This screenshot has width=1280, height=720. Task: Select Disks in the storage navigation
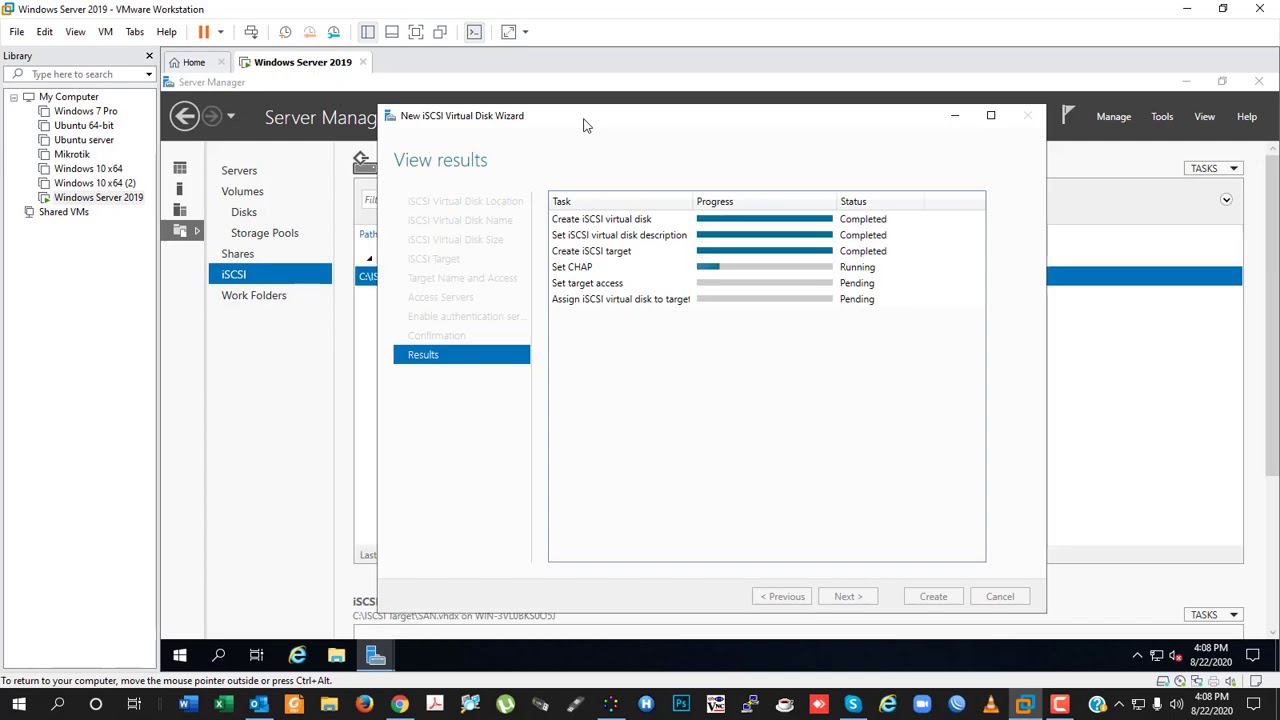244,212
